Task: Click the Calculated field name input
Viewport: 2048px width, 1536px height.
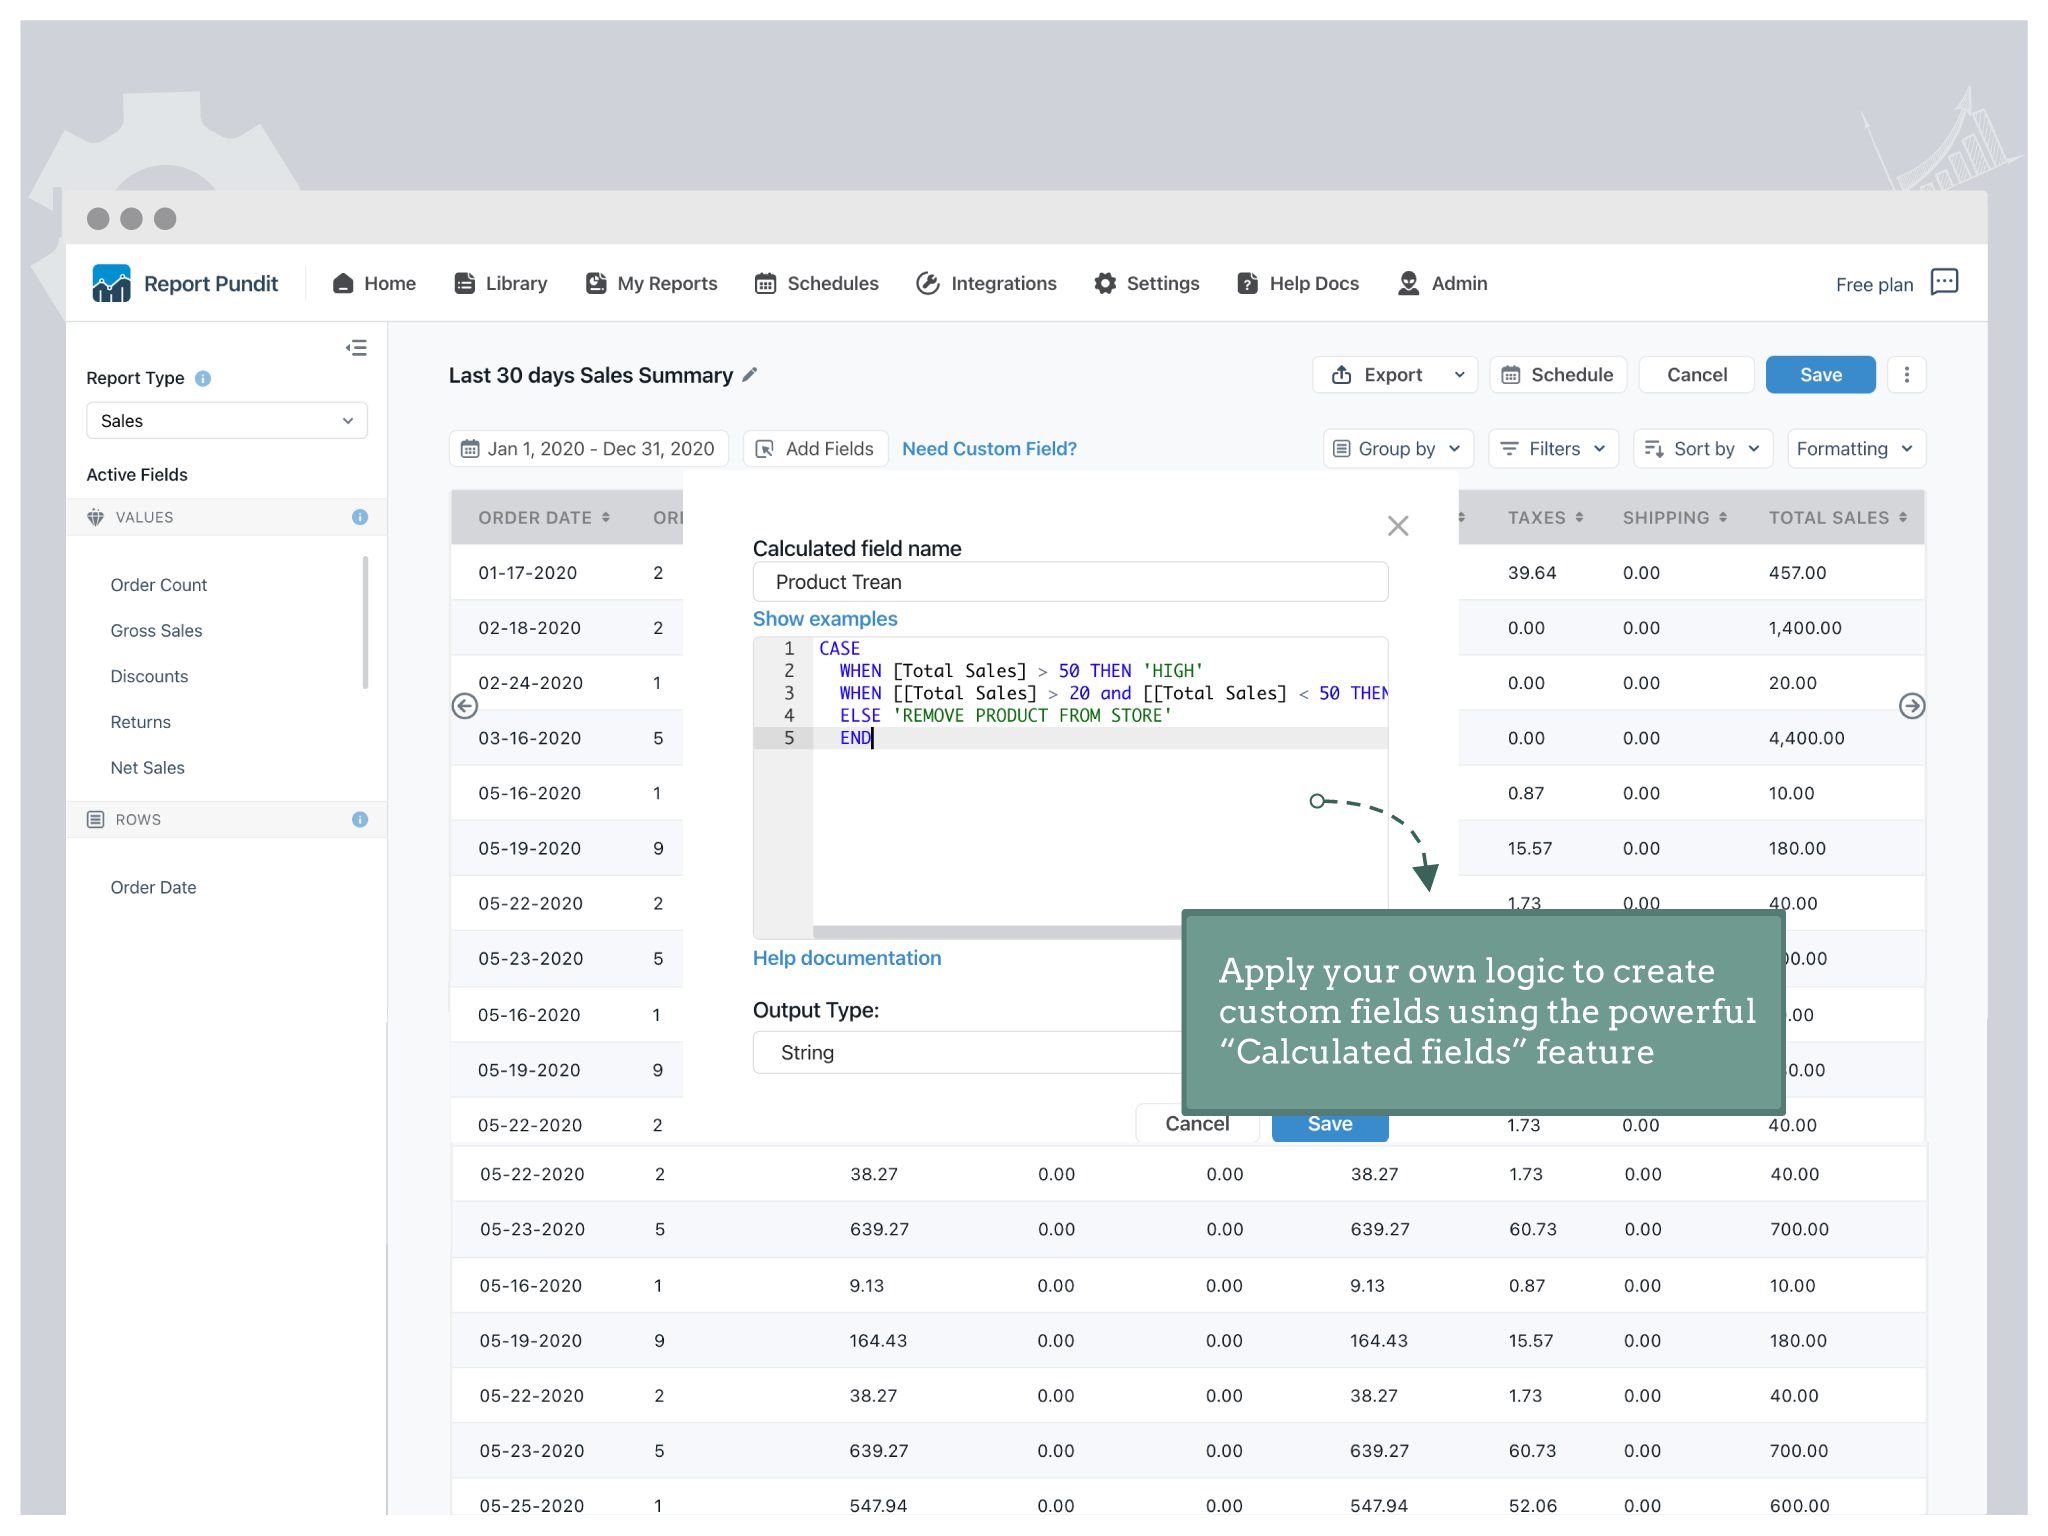Action: pos(1069,582)
